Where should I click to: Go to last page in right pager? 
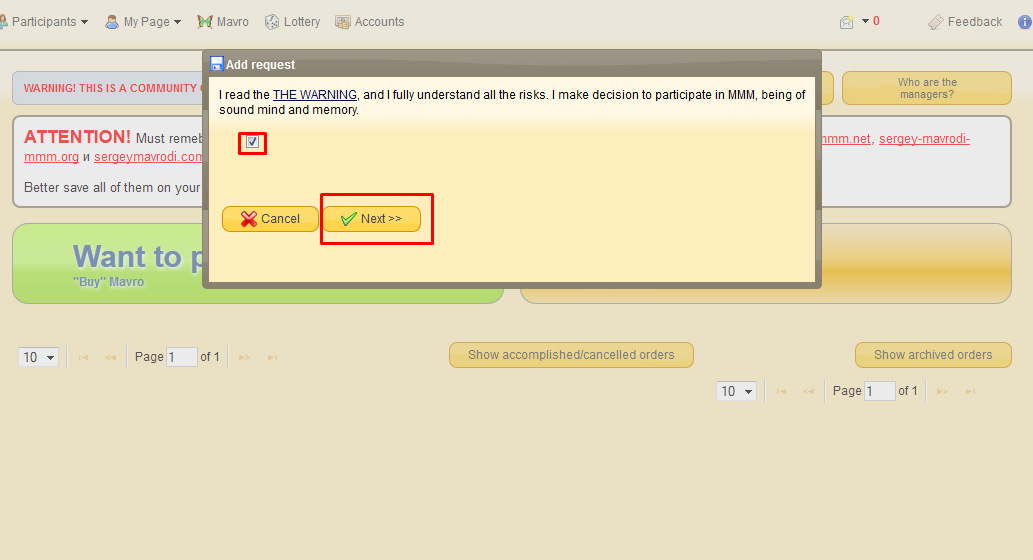pos(970,391)
